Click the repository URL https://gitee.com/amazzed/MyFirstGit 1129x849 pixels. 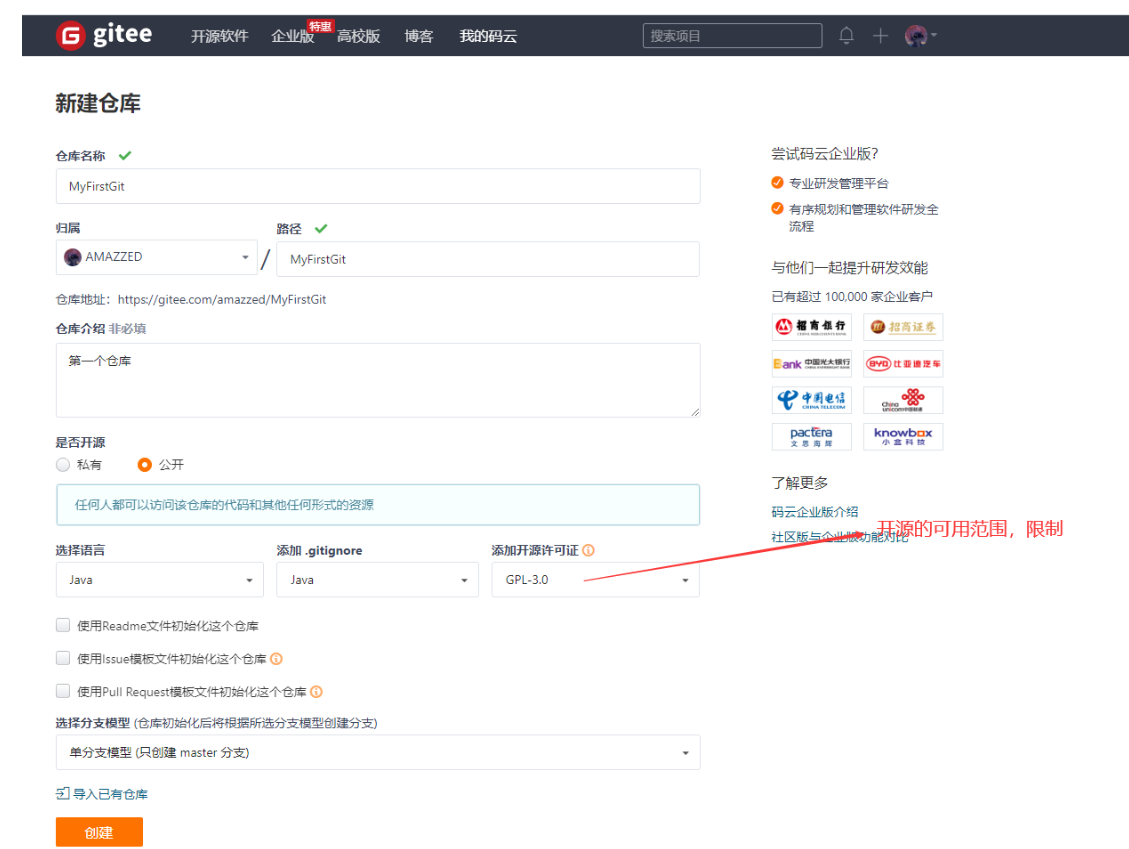[x=222, y=300]
